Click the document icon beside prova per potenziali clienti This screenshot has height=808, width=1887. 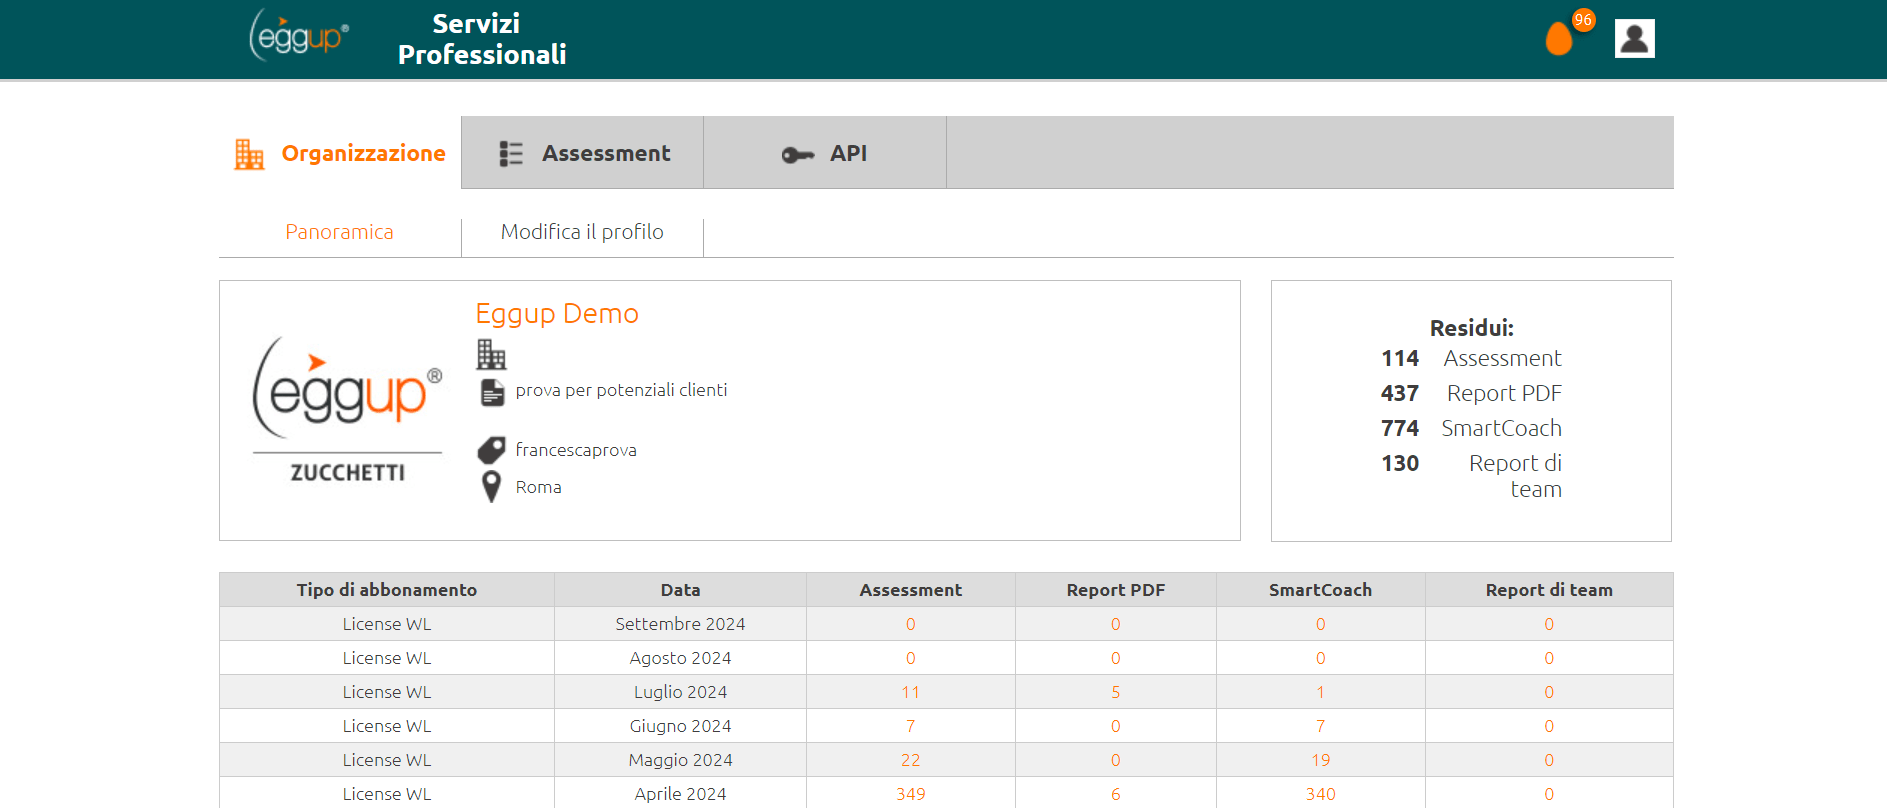pyautogui.click(x=492, y=392)
